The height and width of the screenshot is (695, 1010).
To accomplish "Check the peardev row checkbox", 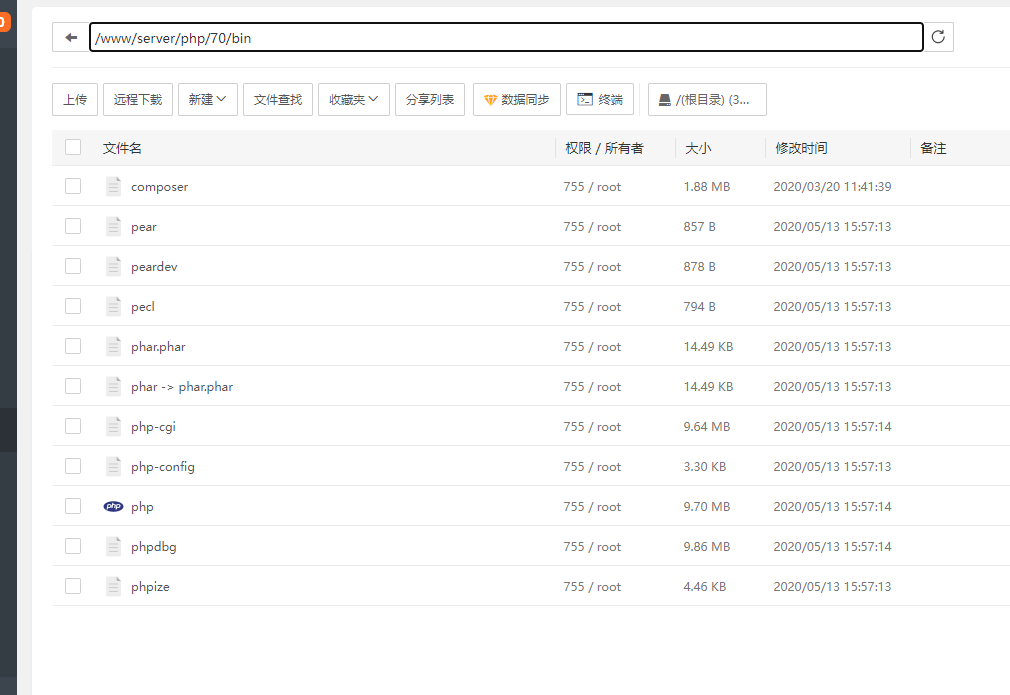I will (x=73, y=266).
